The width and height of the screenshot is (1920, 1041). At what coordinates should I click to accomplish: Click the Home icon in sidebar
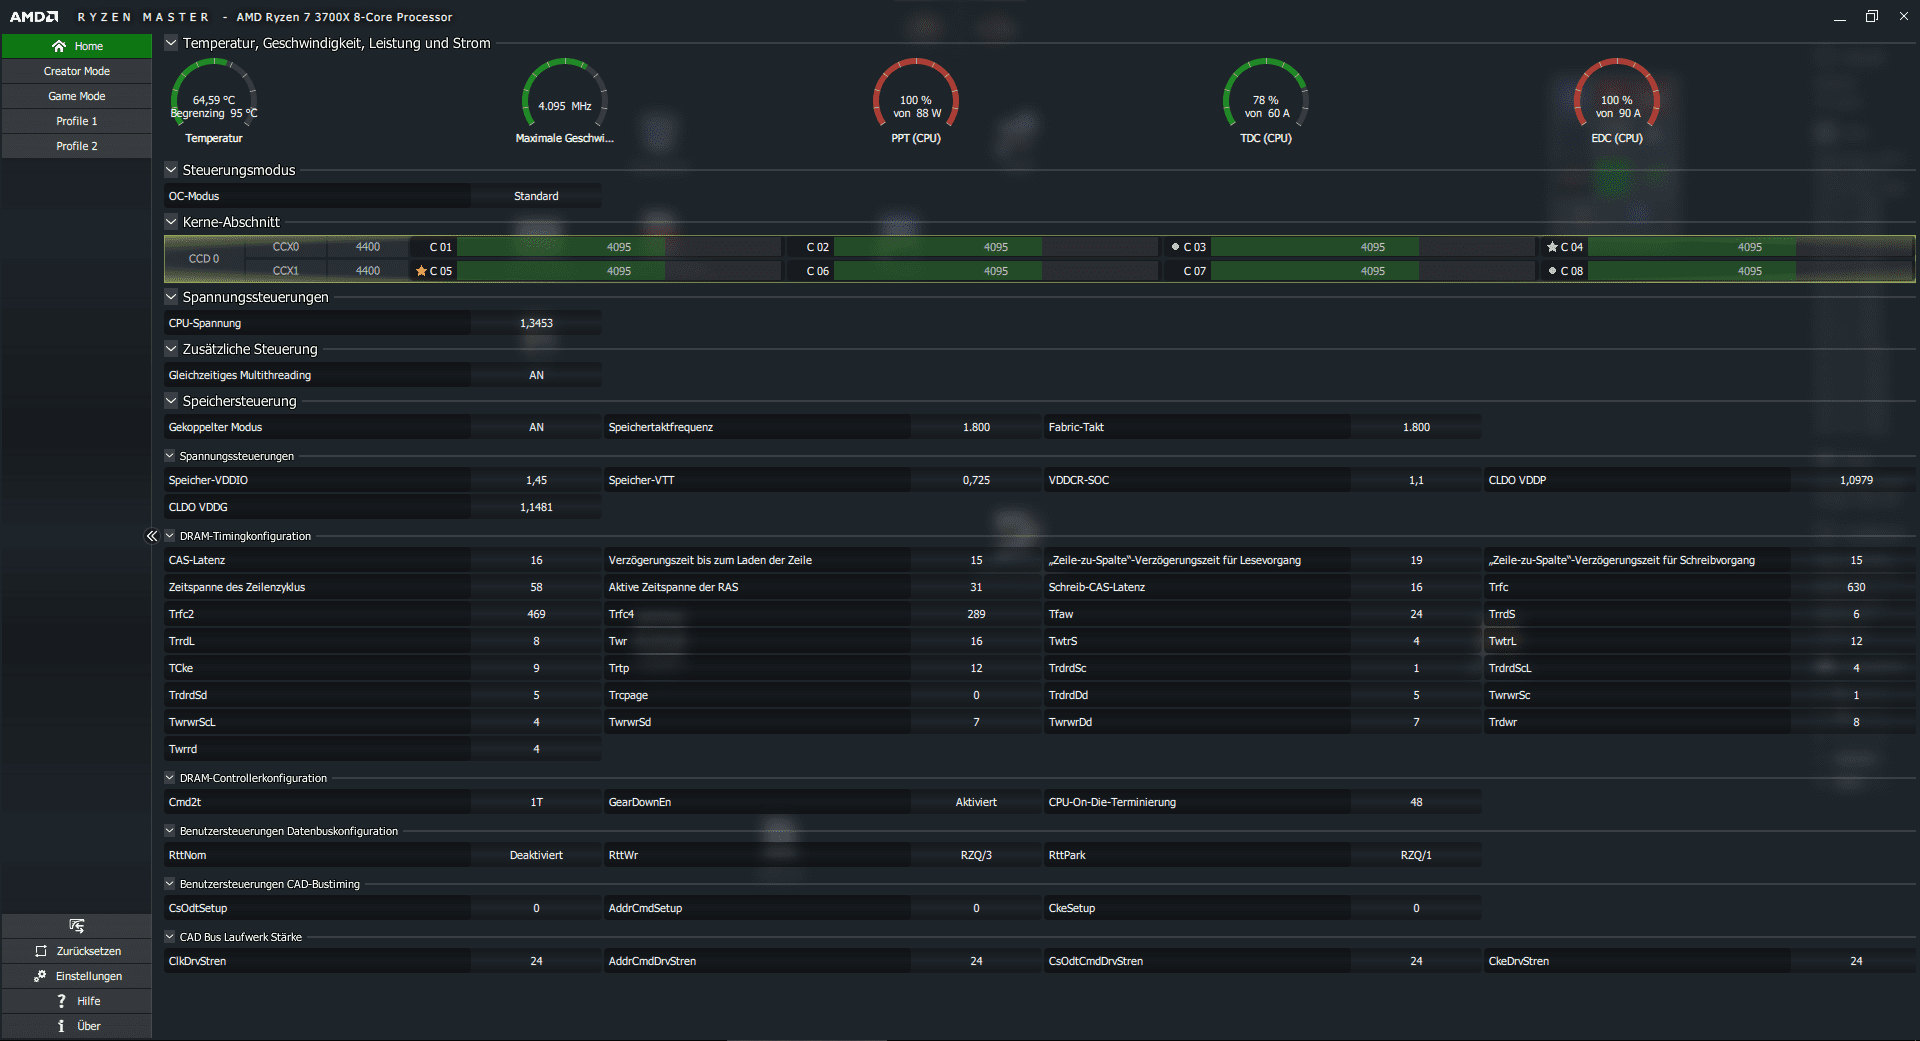(x=59, y=46)
